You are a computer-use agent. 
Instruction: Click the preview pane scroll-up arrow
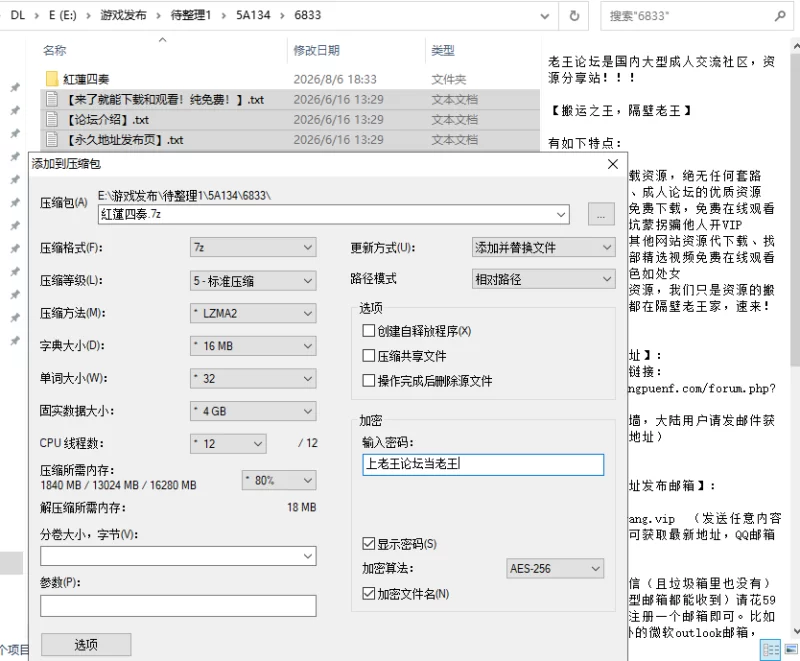pyautogui.click(x=795, y=46)
